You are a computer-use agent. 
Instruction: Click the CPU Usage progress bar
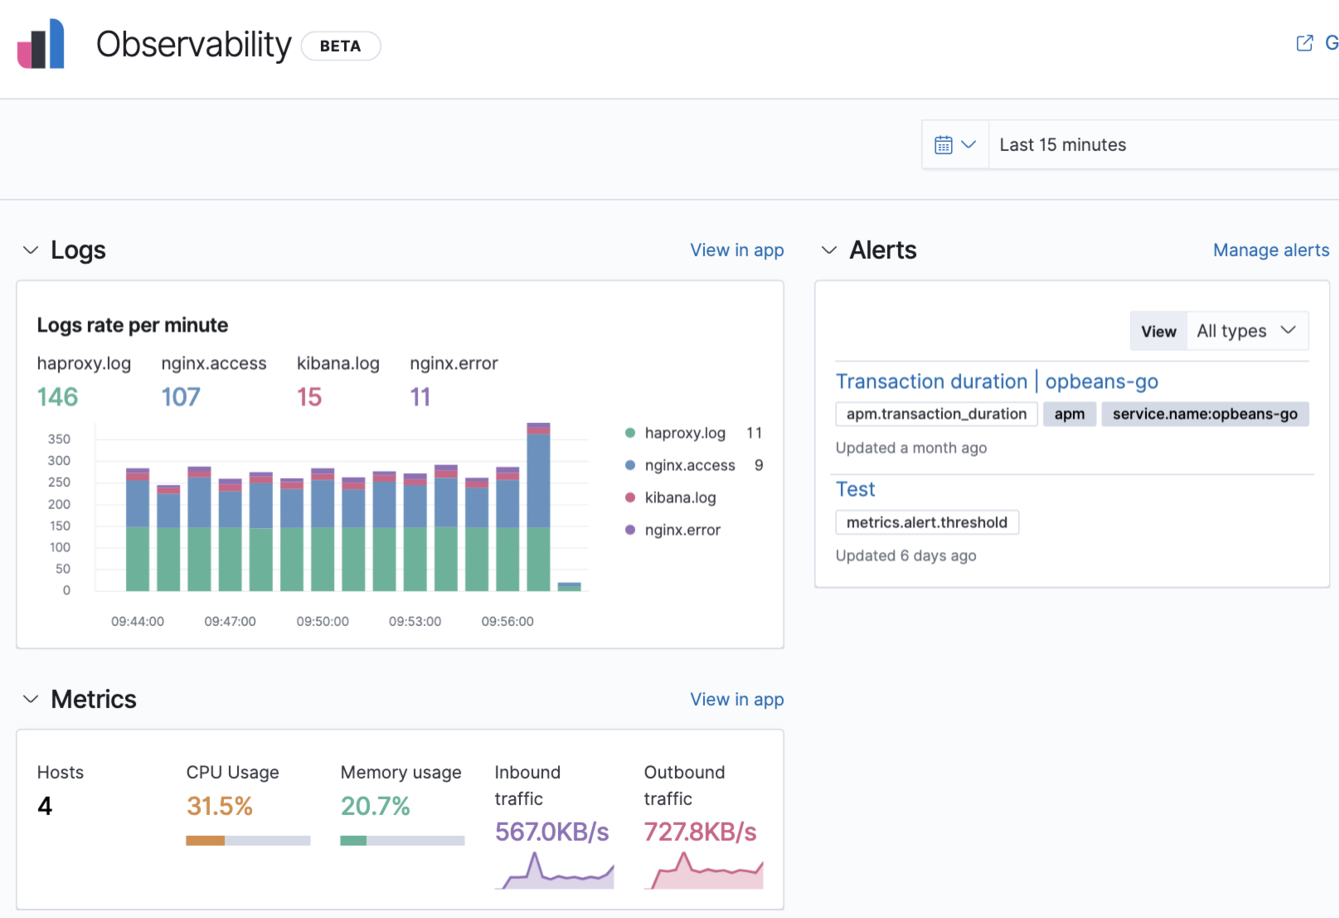247,840
